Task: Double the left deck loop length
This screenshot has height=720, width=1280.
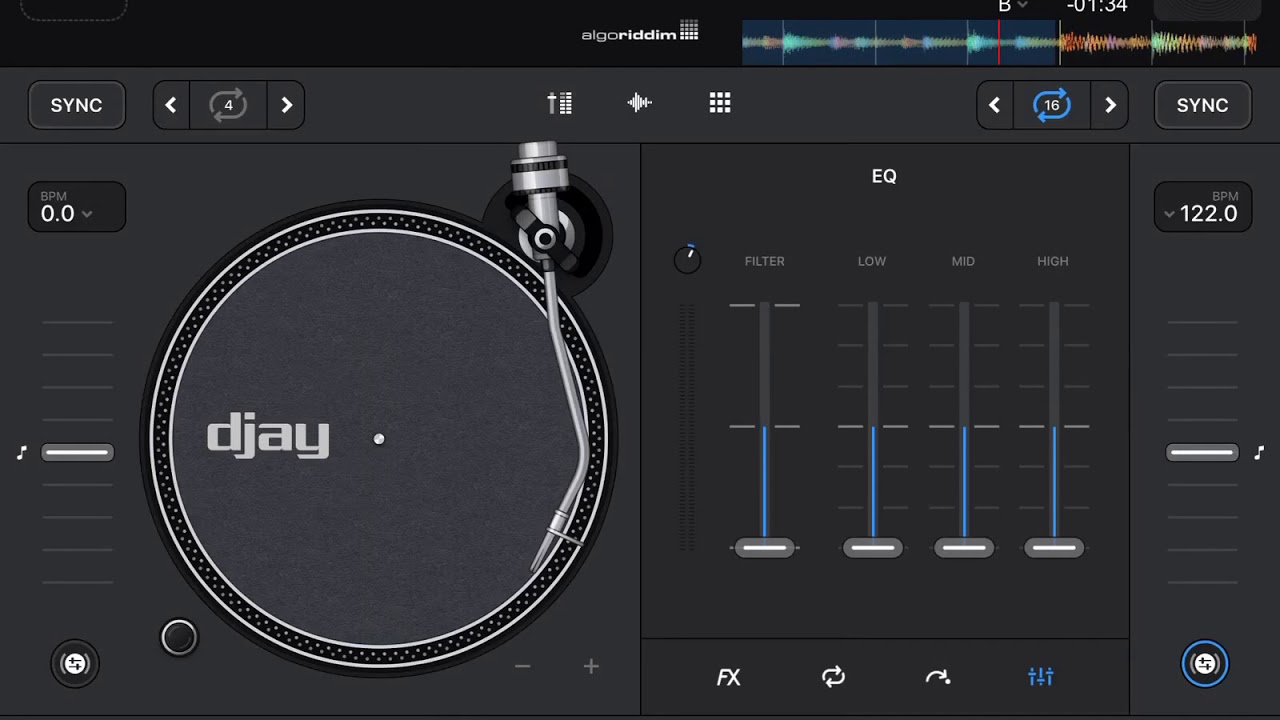Action: coord(286,105)
